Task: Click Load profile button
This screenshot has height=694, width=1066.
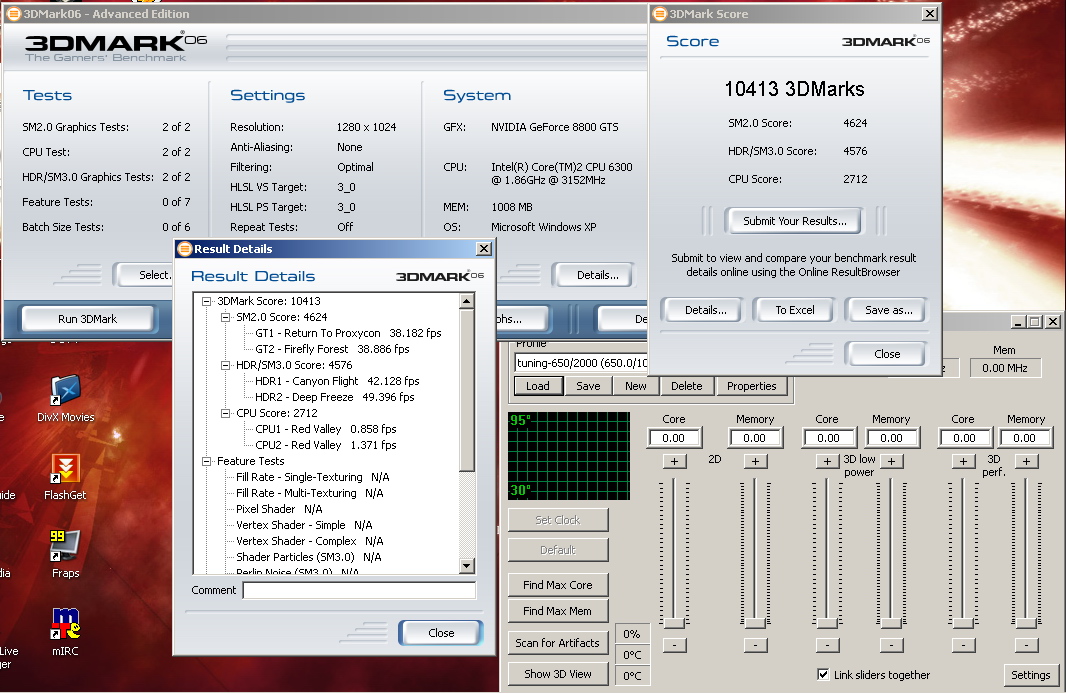Action: coord(537,386)
